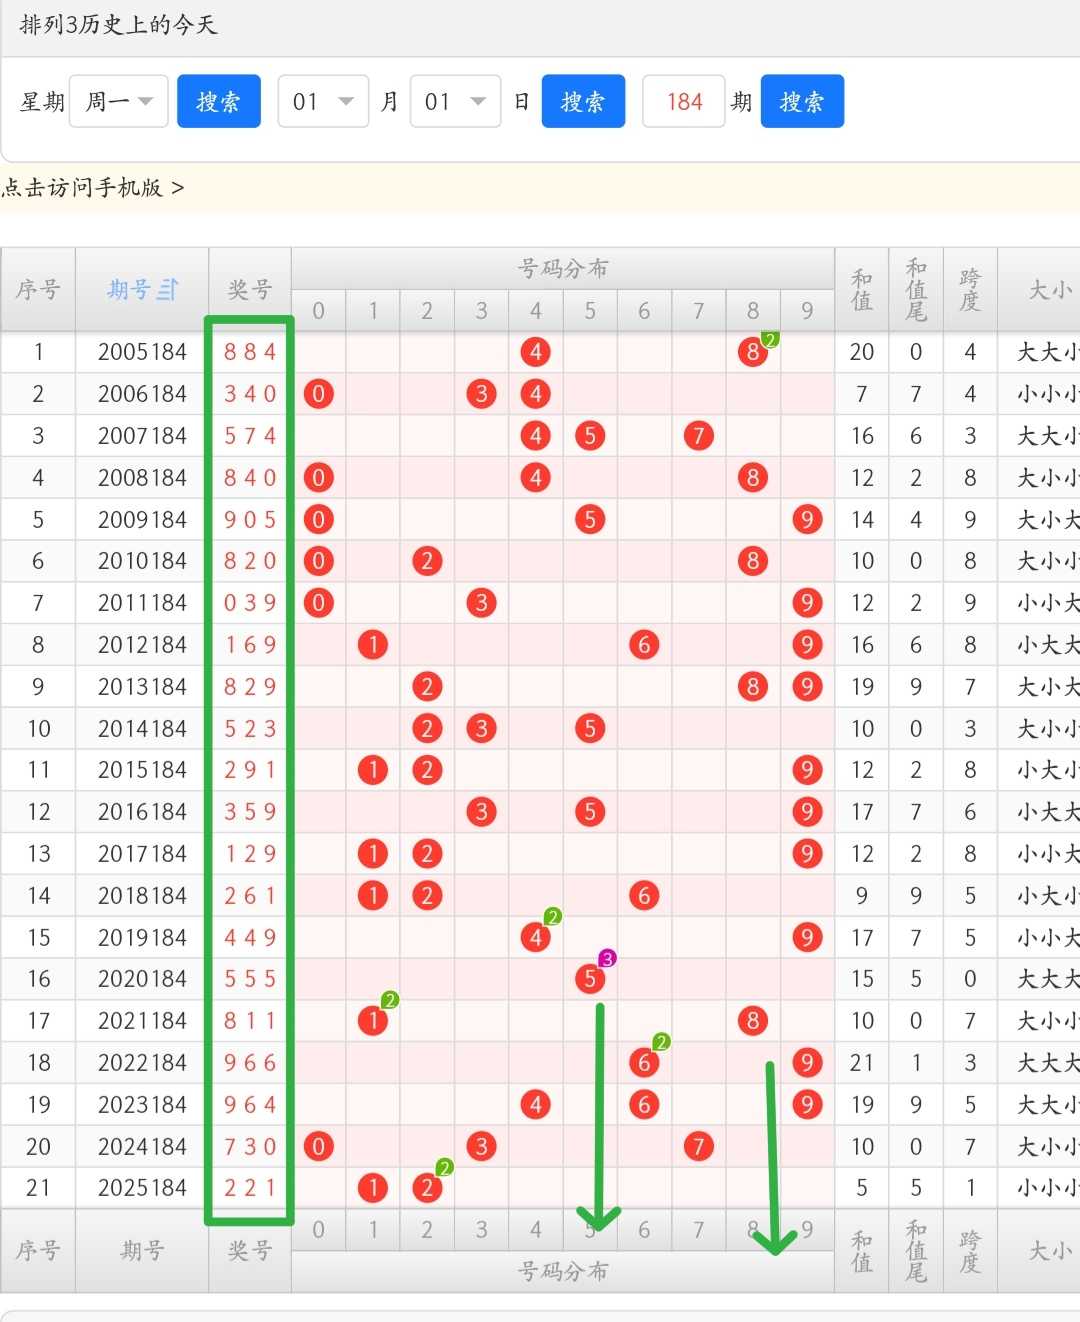Select issue number 2025184
This screenshot has width=1080, height=1322.
tap(142, 1188)
